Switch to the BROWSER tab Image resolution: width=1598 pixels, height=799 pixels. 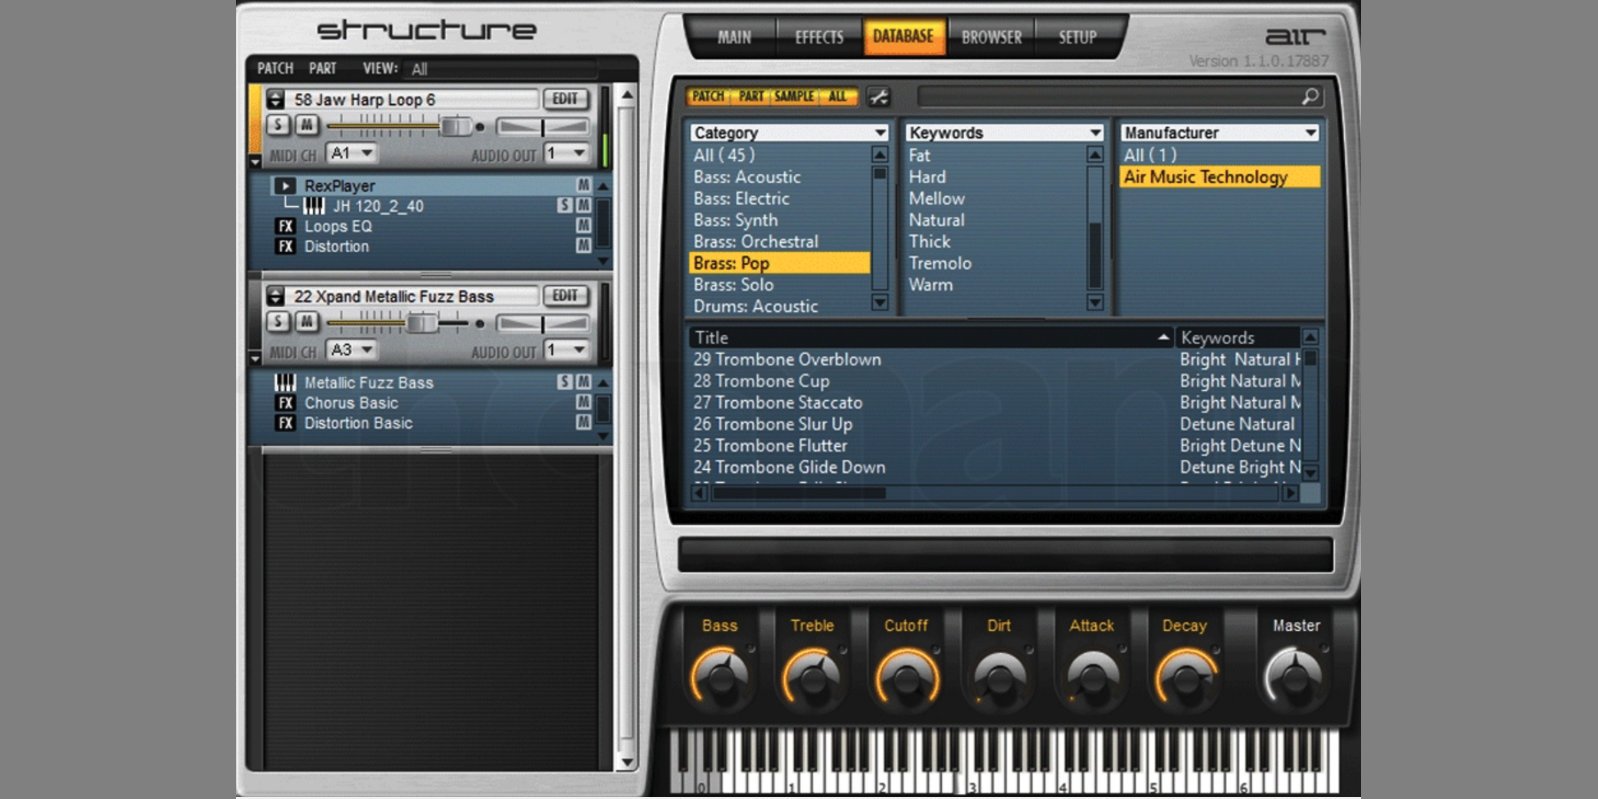(992, 37)
